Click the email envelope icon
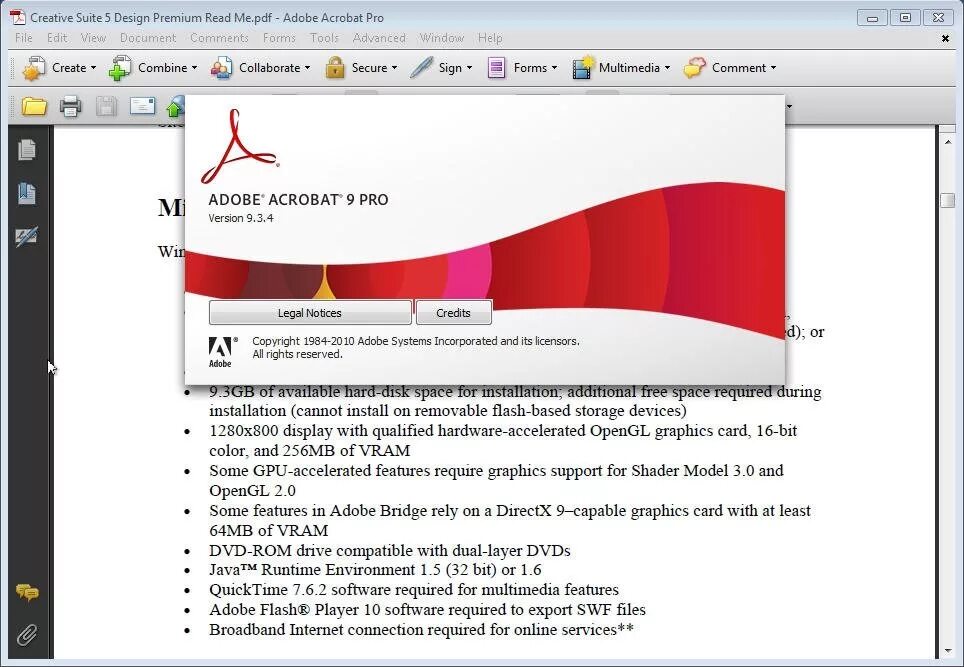 click(x=142, y=106)
